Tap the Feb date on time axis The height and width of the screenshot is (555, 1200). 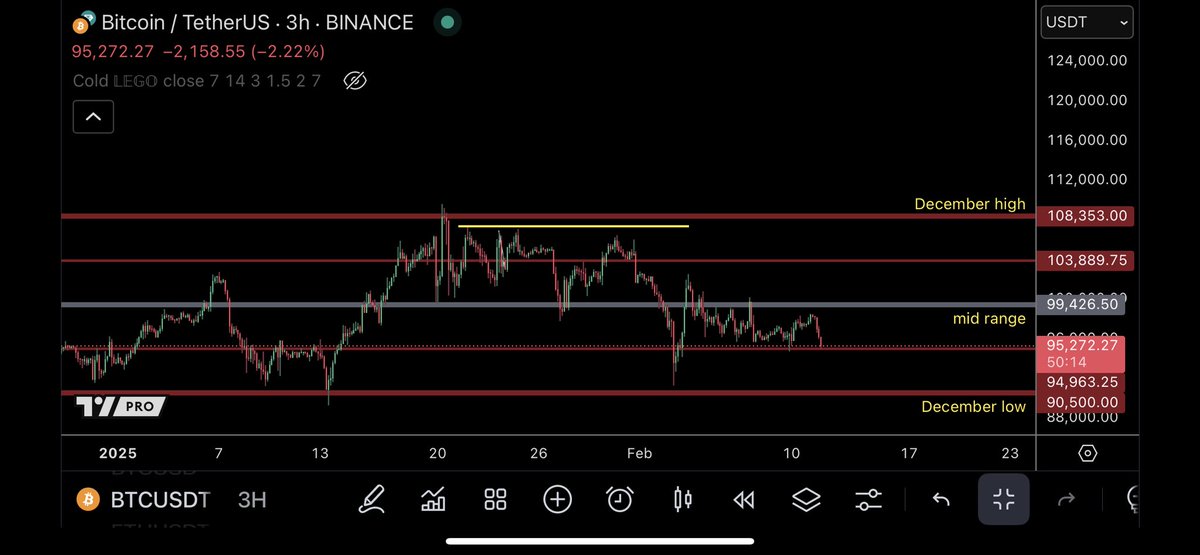(639, 453)
